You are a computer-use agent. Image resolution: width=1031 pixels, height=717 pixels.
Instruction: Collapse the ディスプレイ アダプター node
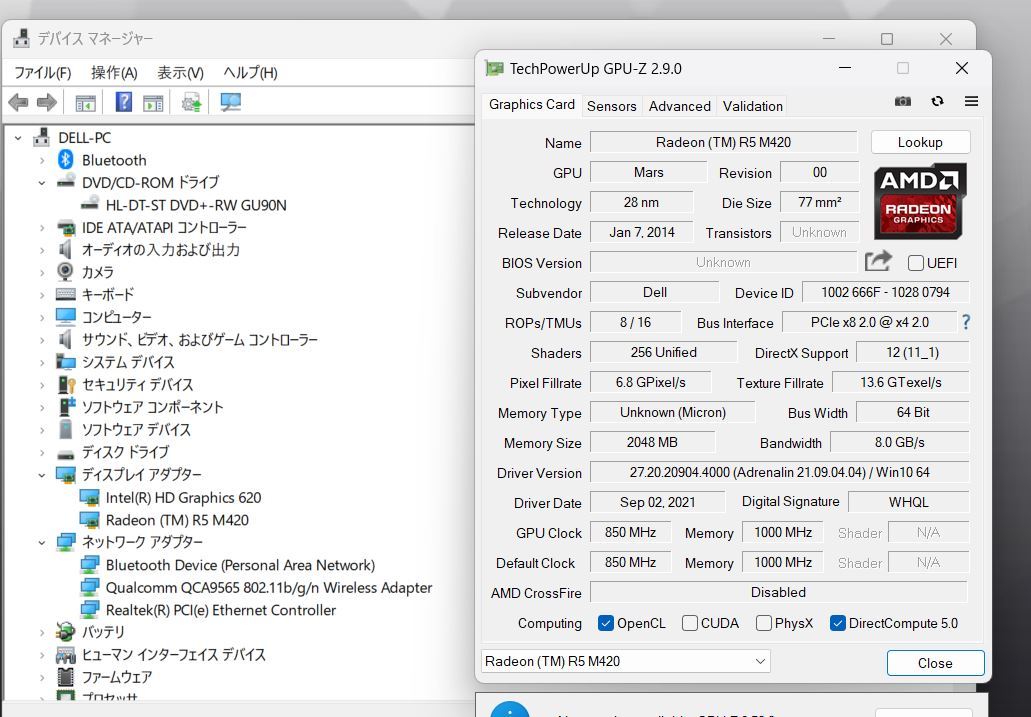[x=42, y=475]
